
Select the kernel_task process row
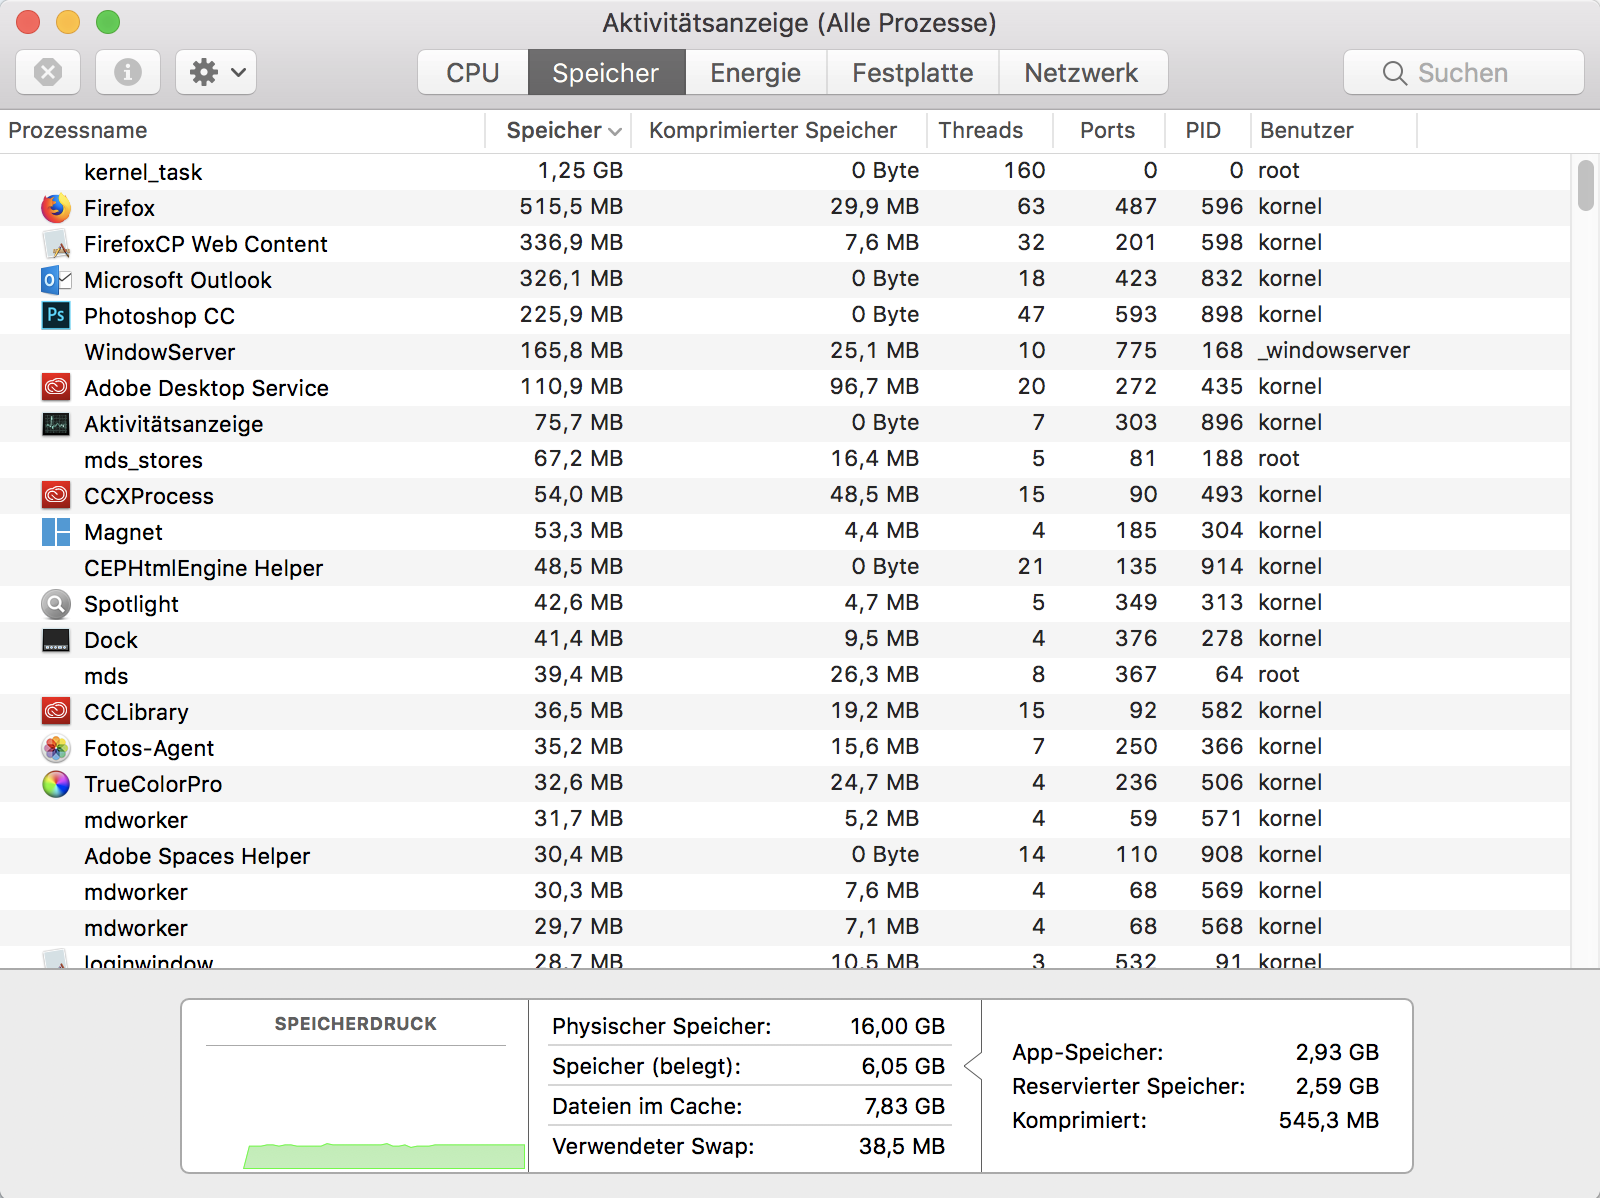pos(785,171)
